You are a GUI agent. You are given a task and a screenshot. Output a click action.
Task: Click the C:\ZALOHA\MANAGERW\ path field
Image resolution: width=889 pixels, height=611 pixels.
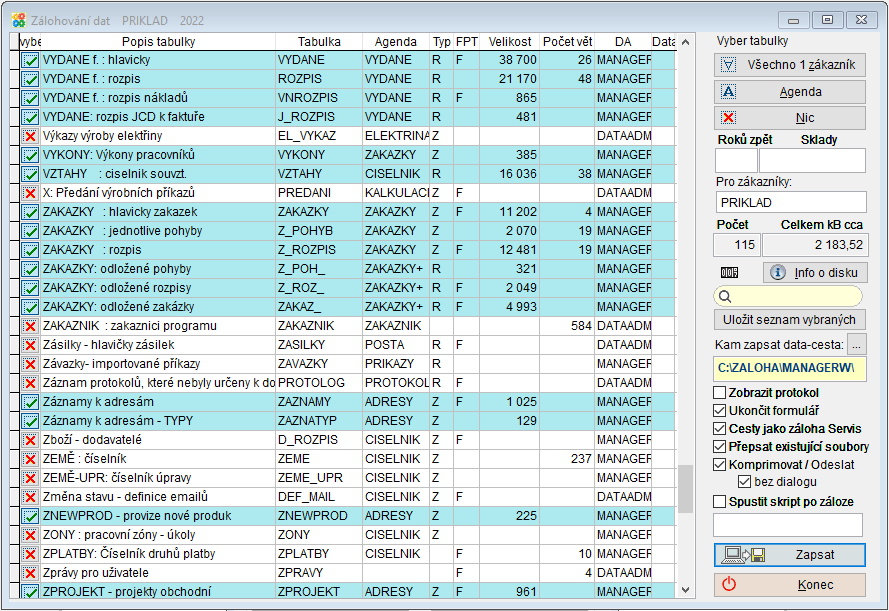pyautogui.click(x=789, y=368)
